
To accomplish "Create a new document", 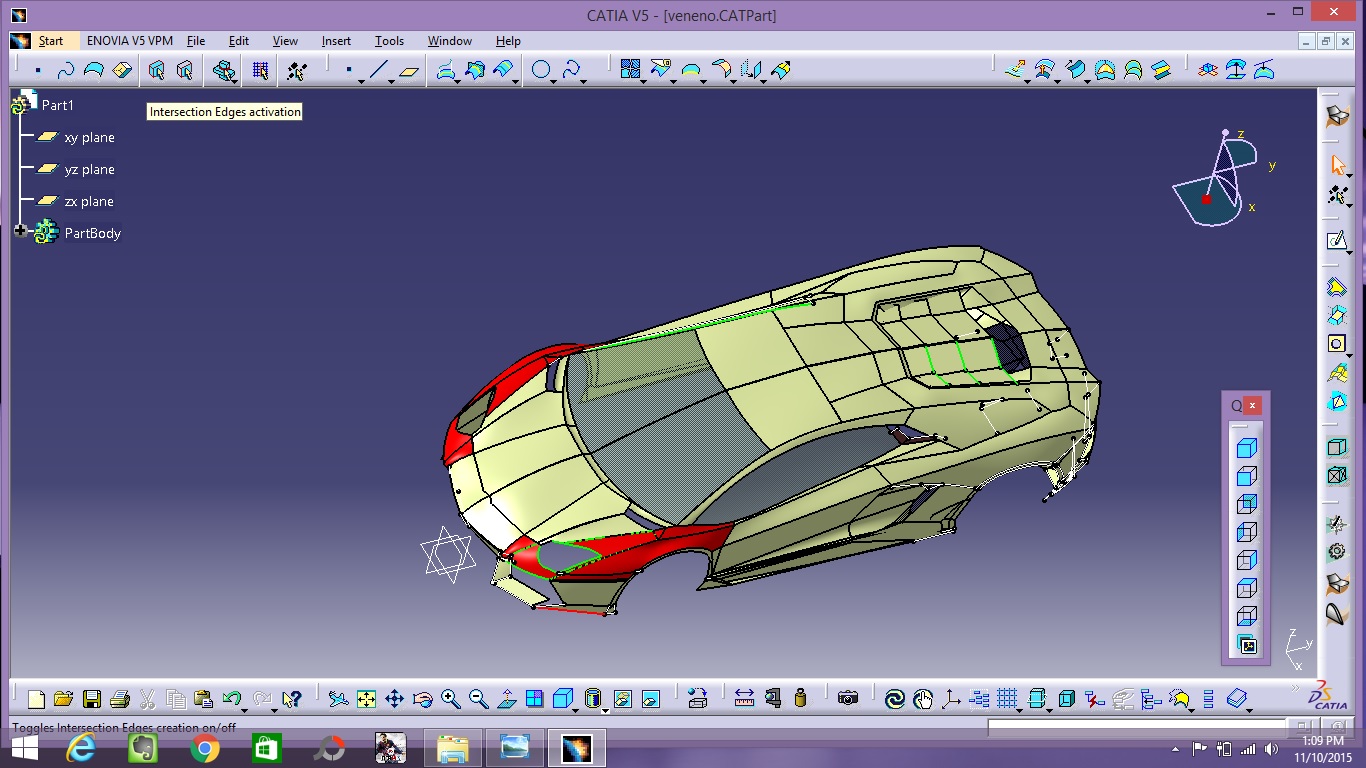I will 37,699.
